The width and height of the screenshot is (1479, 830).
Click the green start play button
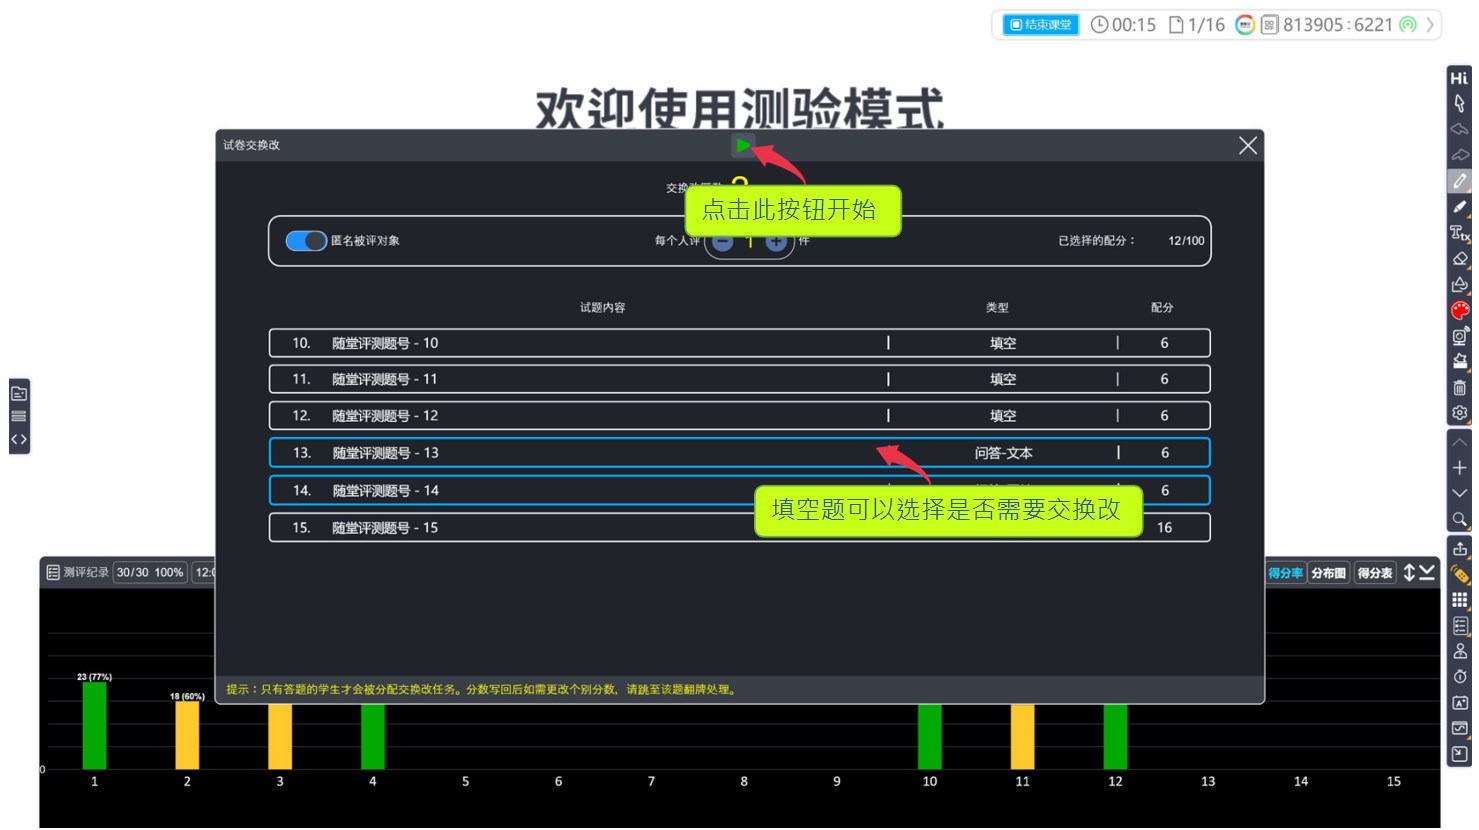(x=742, y=146)
